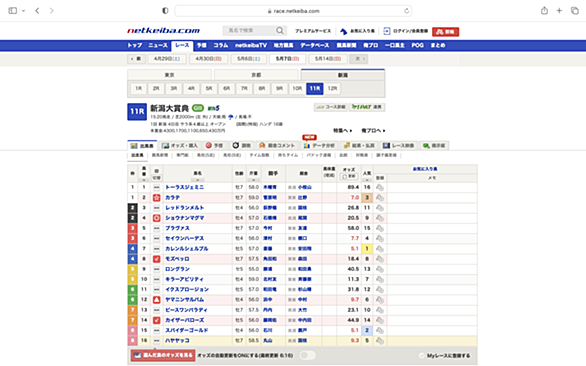Expand Safari sidebar dropdown chevron
The height and width of the screenshot is (366, 586).
tap(23, 11)
